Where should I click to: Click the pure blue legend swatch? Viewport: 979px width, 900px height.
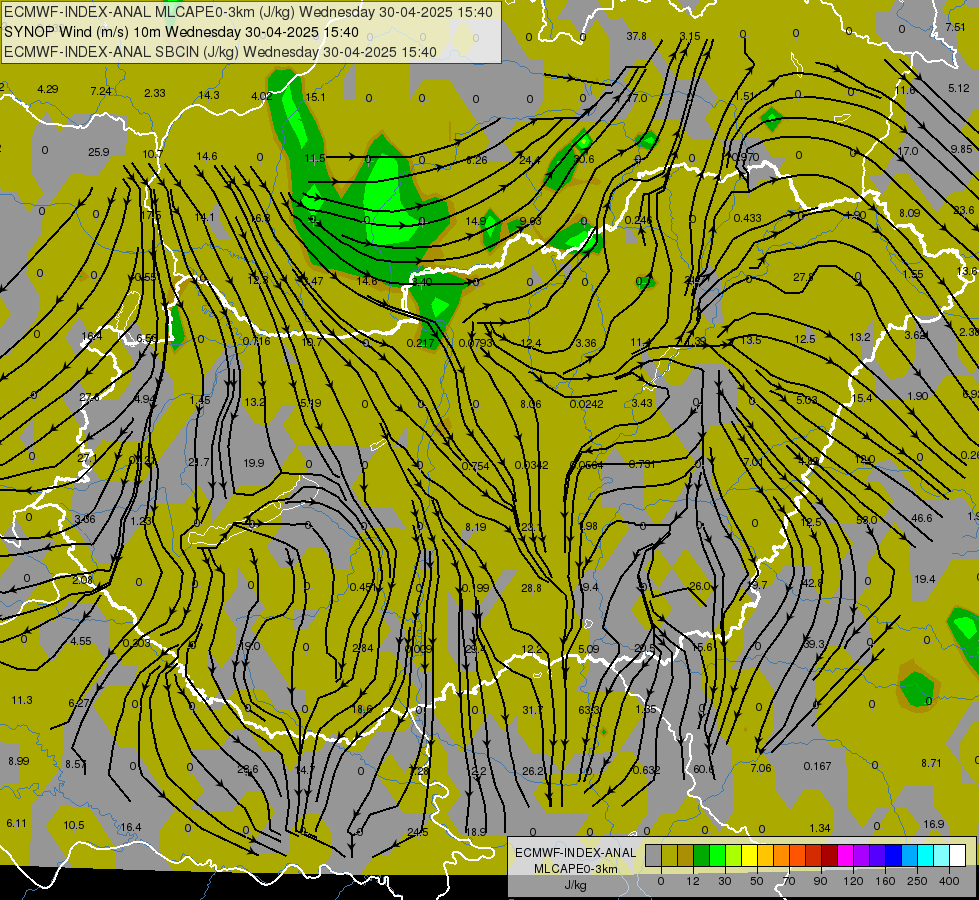893,855
